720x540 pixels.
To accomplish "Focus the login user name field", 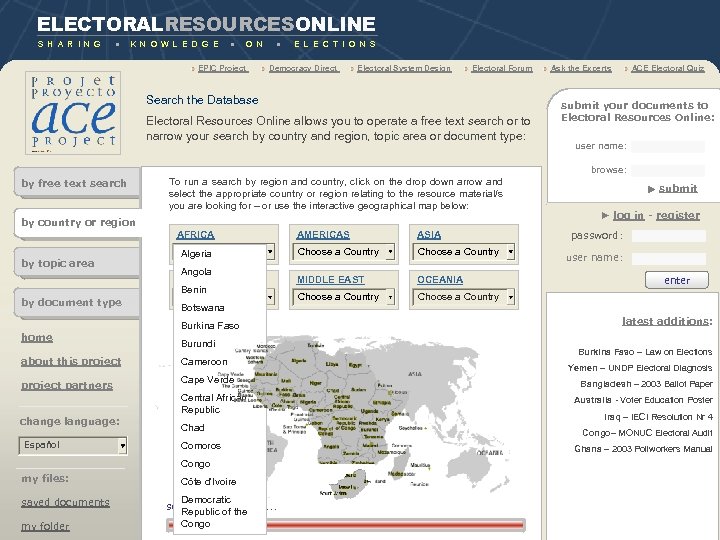I will [669, 259].
